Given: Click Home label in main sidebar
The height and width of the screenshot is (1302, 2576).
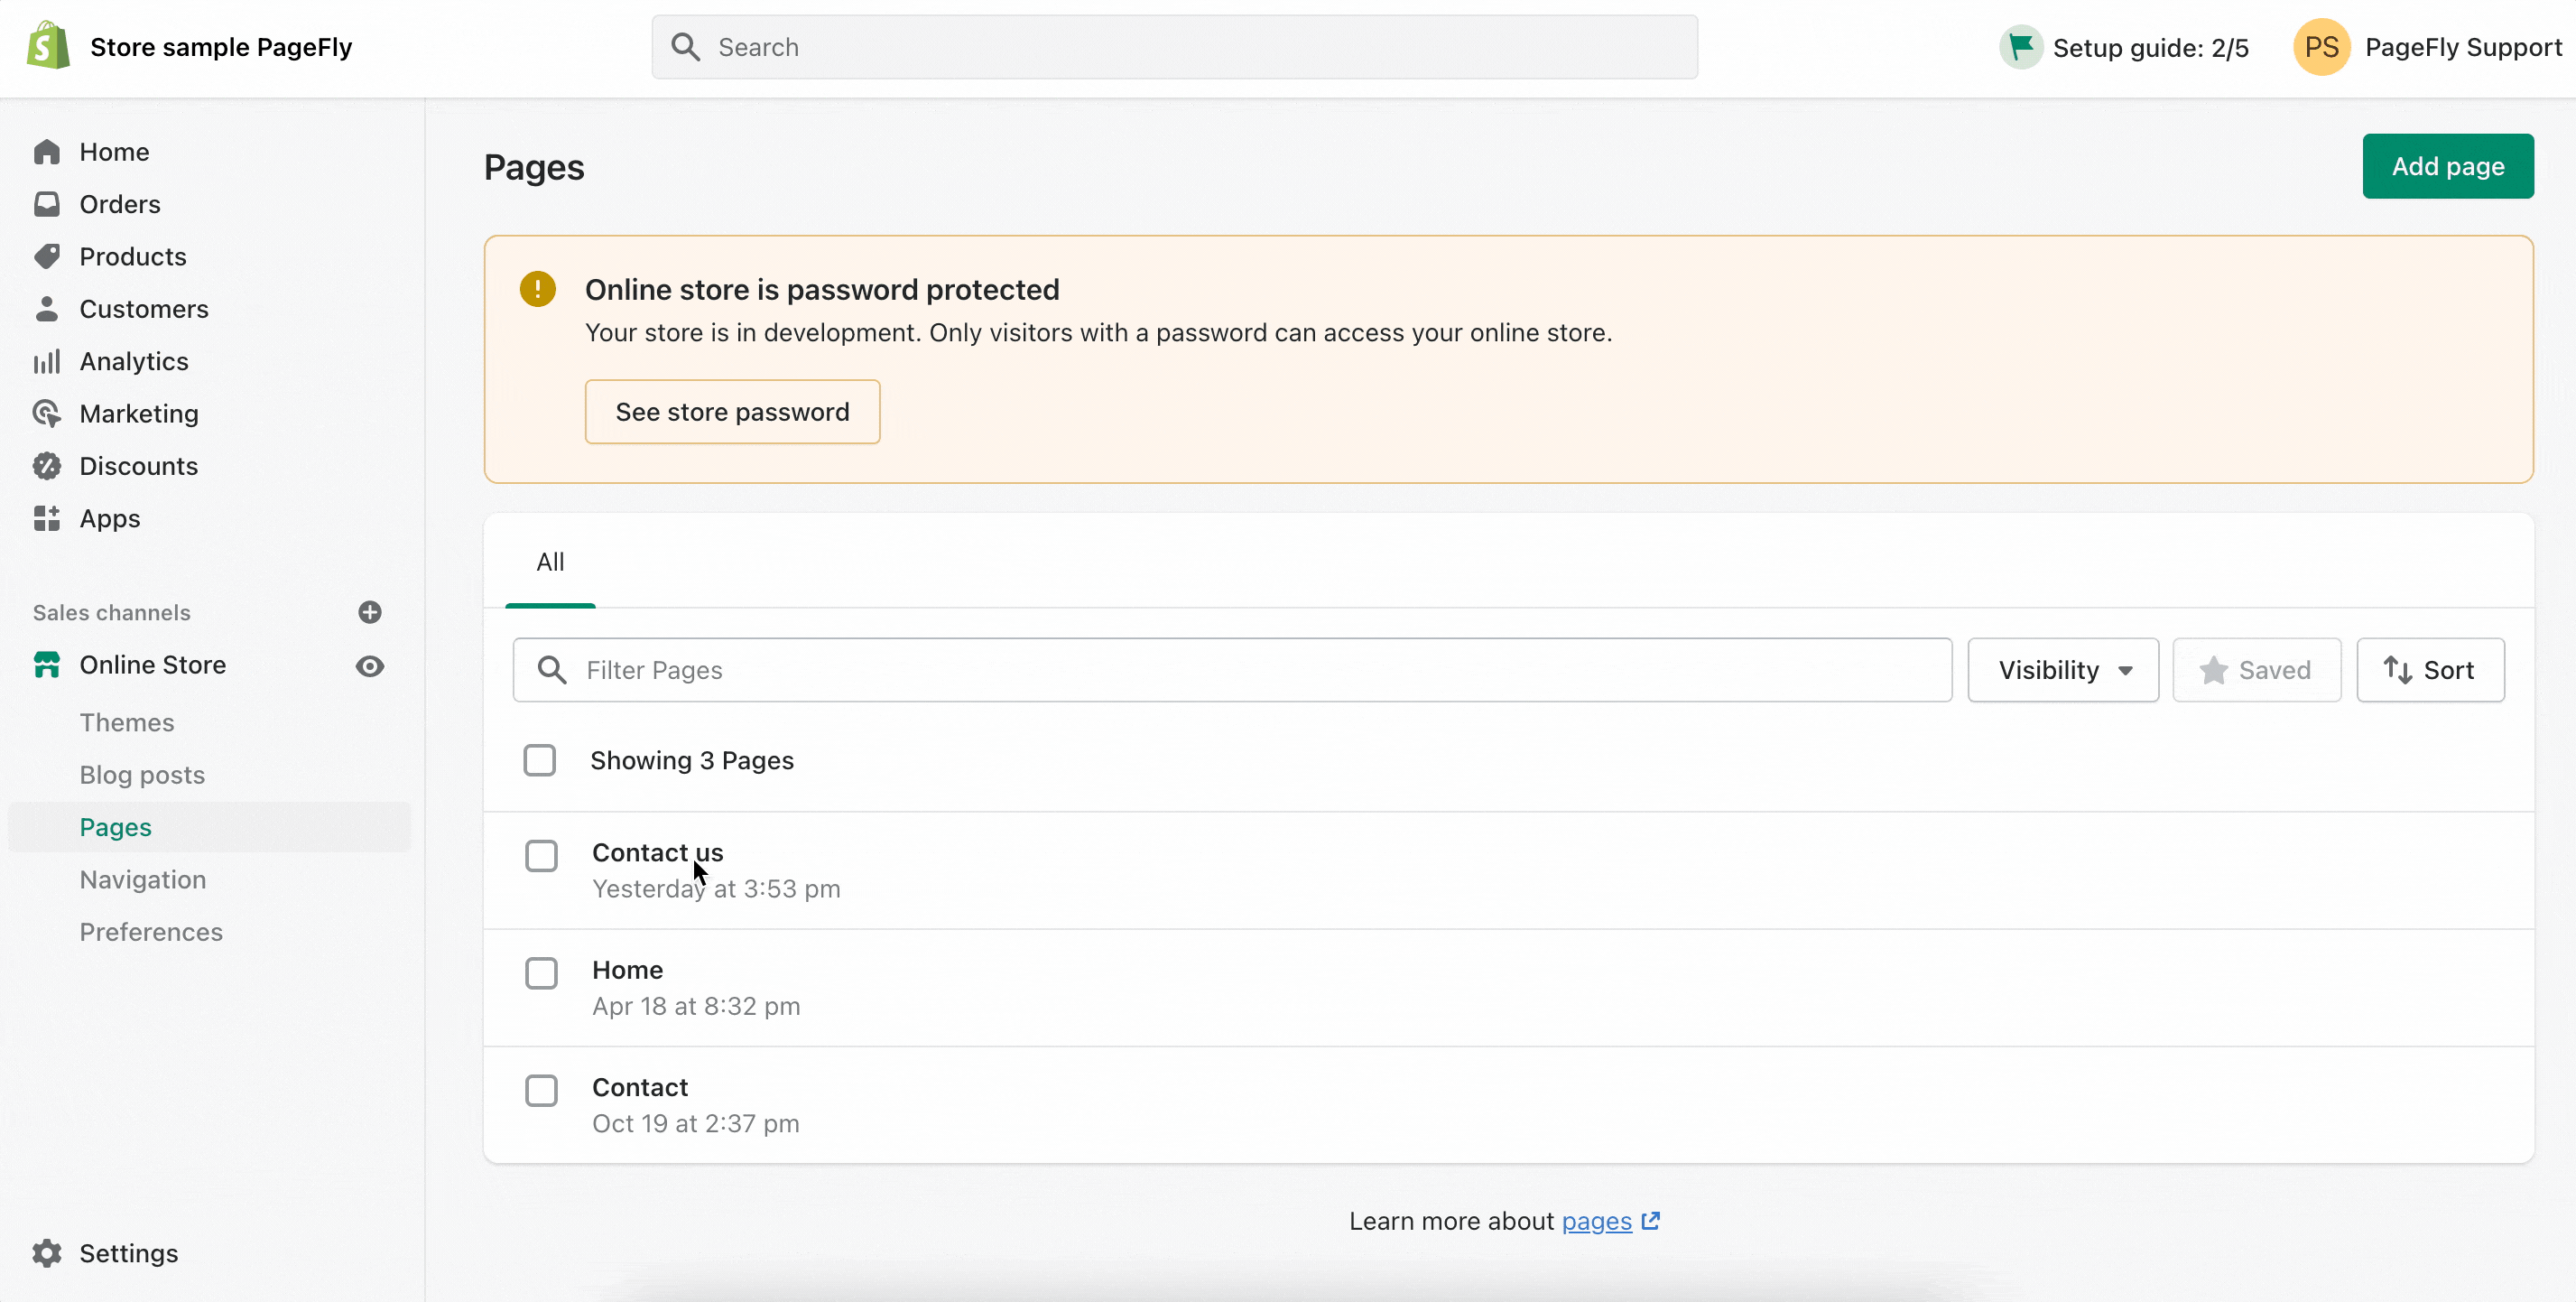Looking at the screenshot, I should 114,152.
